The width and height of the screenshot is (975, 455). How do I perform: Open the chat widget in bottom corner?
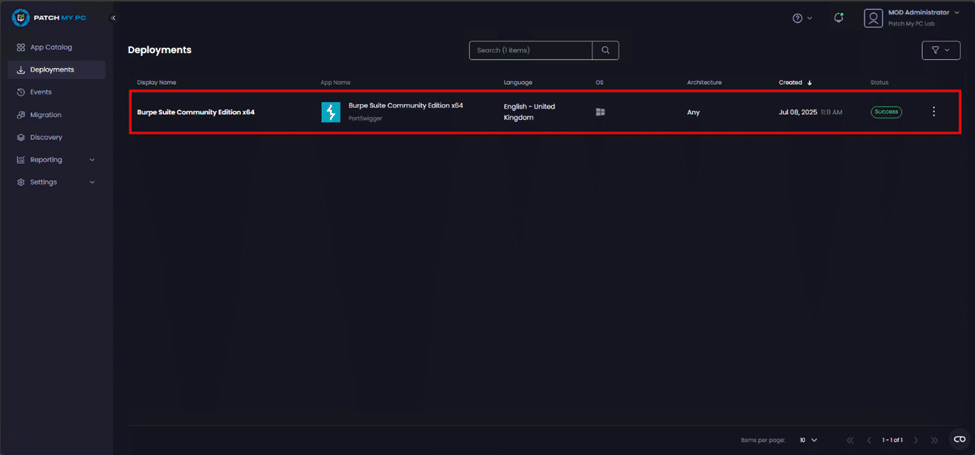[959, 439]
